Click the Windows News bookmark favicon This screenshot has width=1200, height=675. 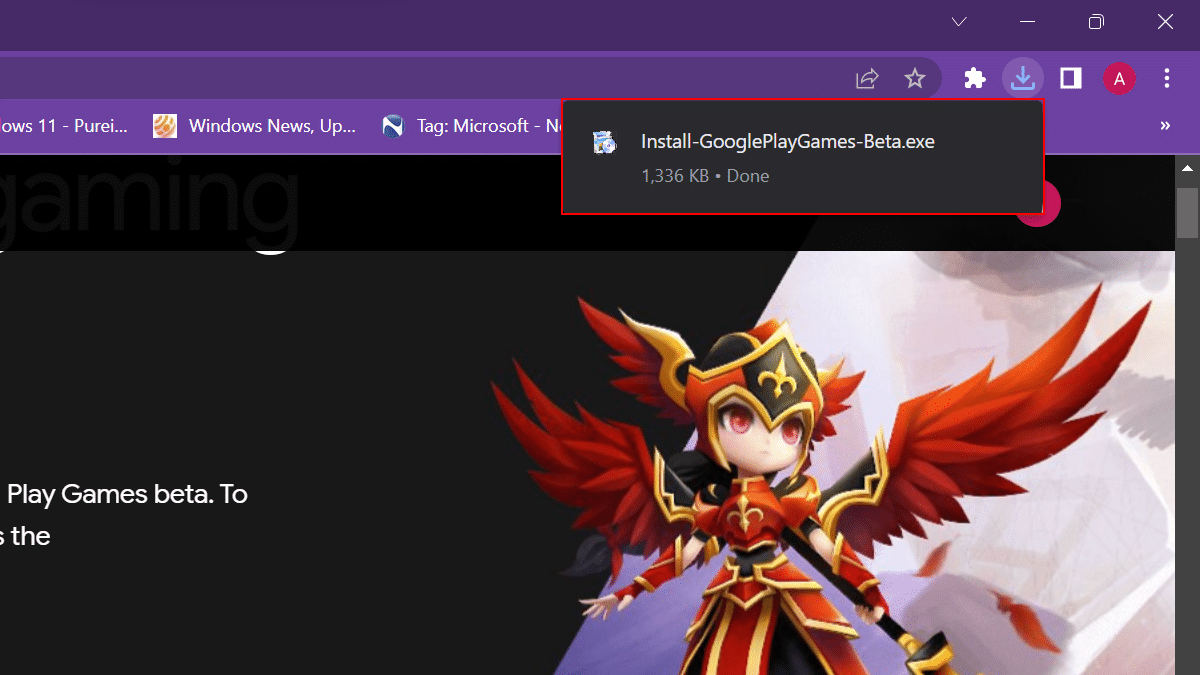point(165,126)
